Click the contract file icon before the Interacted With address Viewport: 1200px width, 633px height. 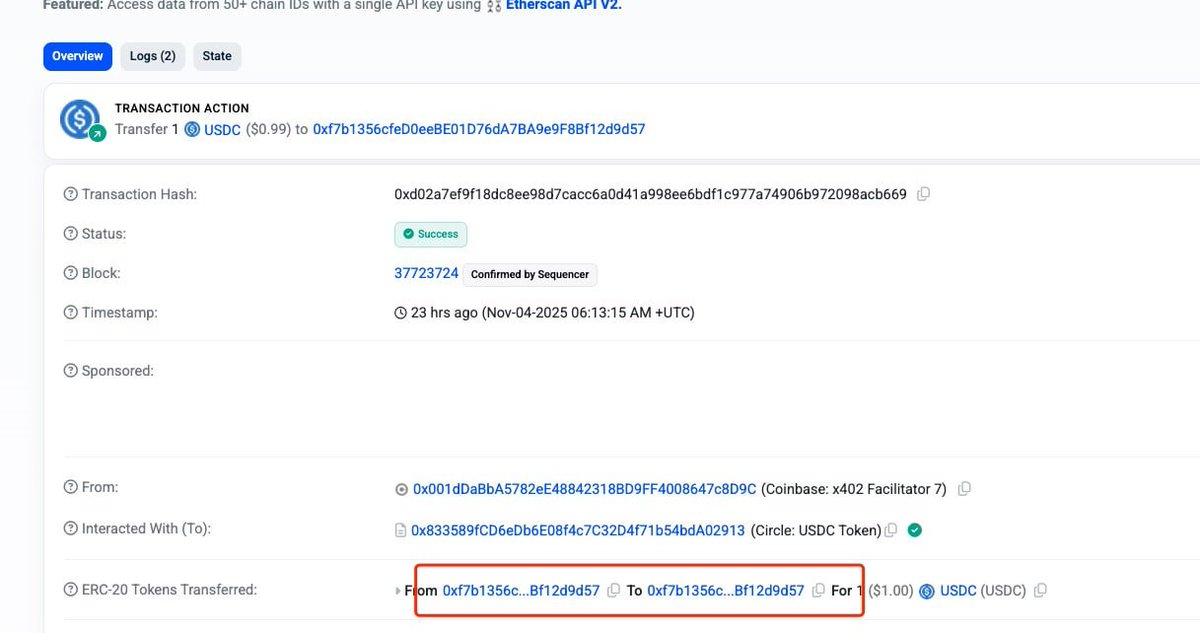point(400,529)
